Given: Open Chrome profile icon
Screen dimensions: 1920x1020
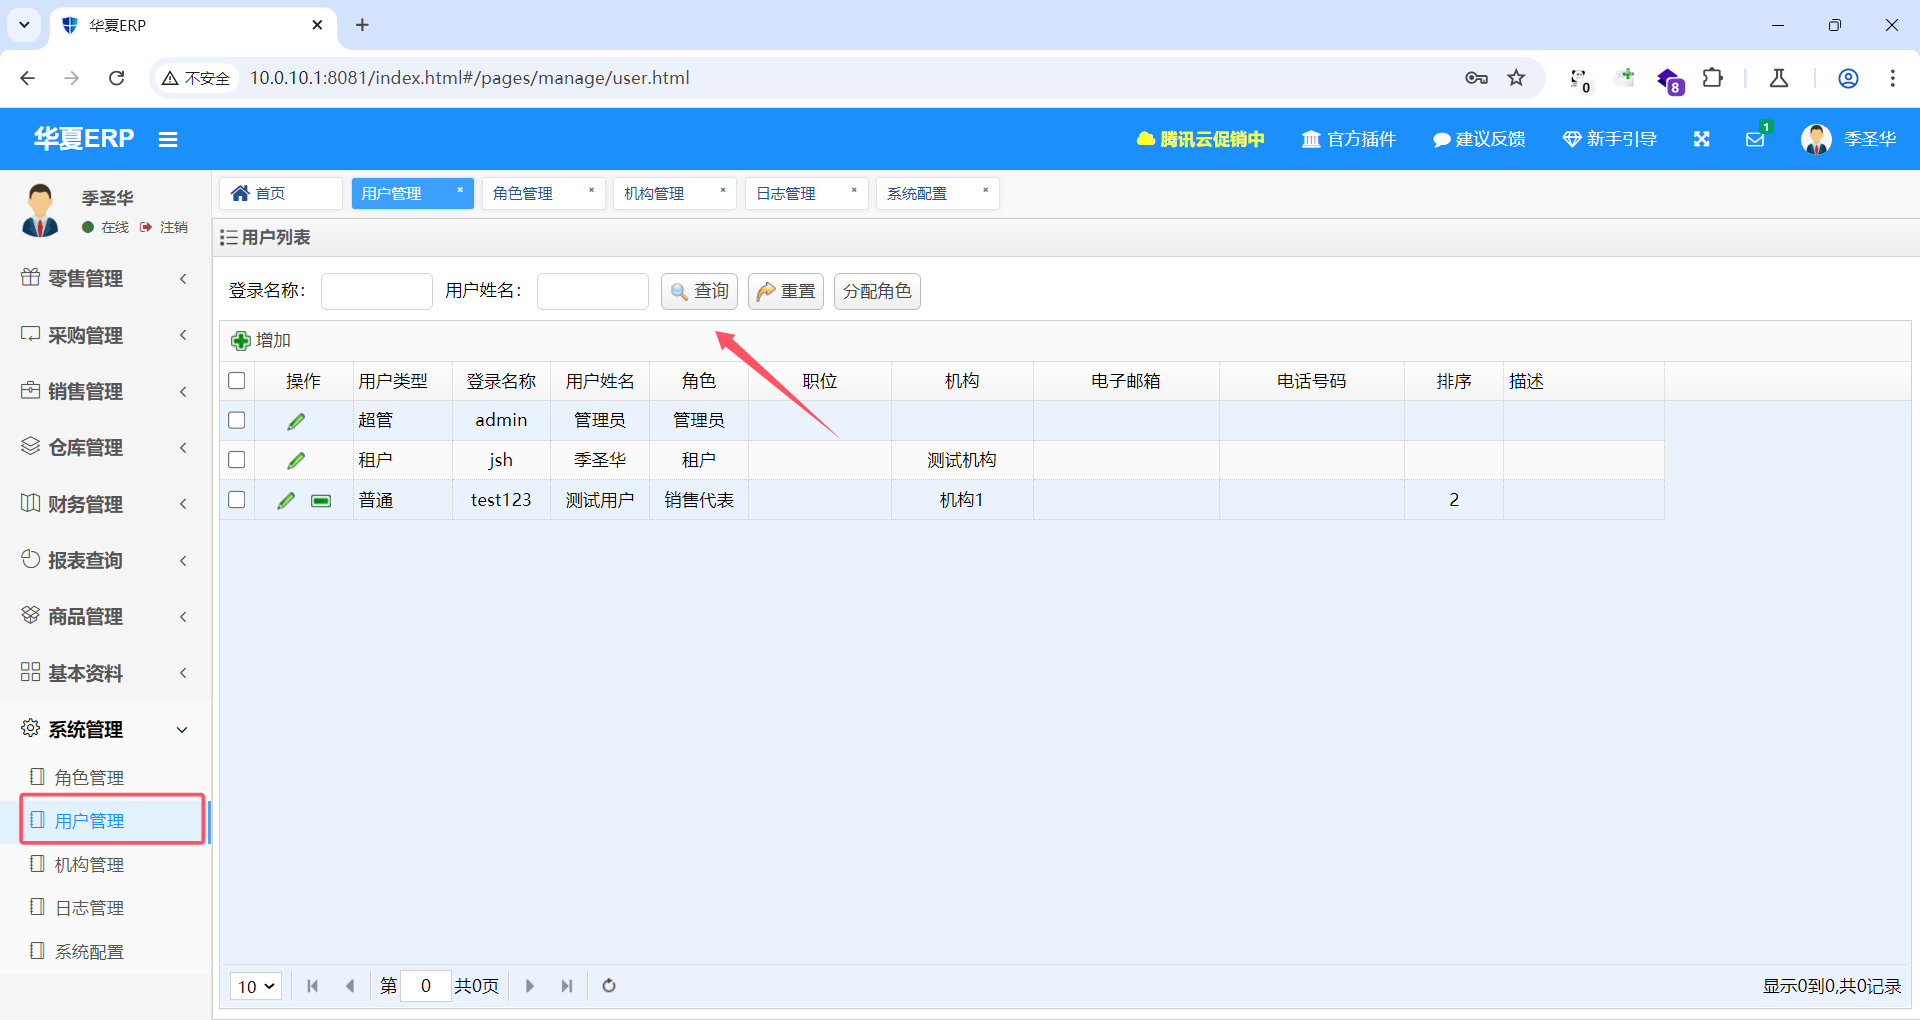Looking at the screenshot, I should point(1848,78).
